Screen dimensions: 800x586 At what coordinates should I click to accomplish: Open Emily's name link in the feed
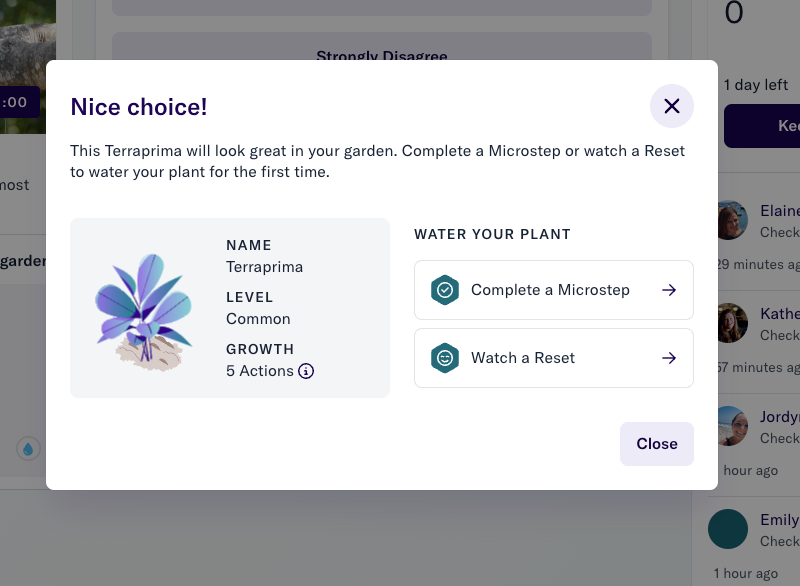pyautogui.click(x=780, y=520)
